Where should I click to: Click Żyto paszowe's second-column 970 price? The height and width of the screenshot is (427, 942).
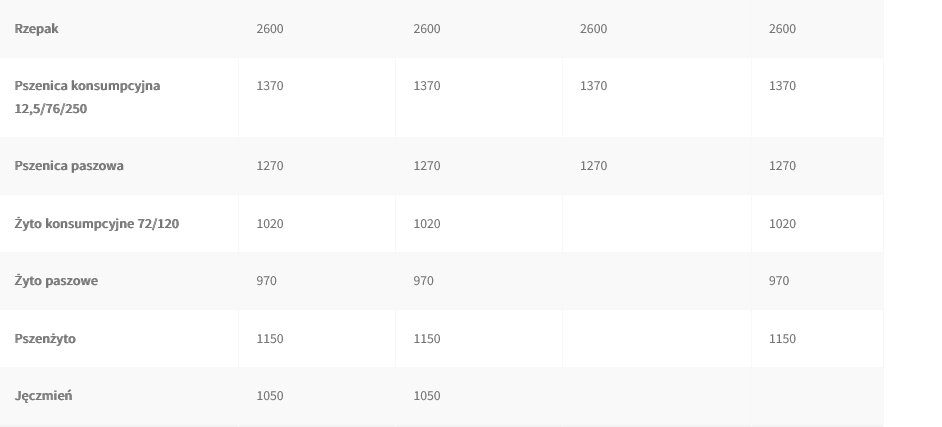point(423,281)
